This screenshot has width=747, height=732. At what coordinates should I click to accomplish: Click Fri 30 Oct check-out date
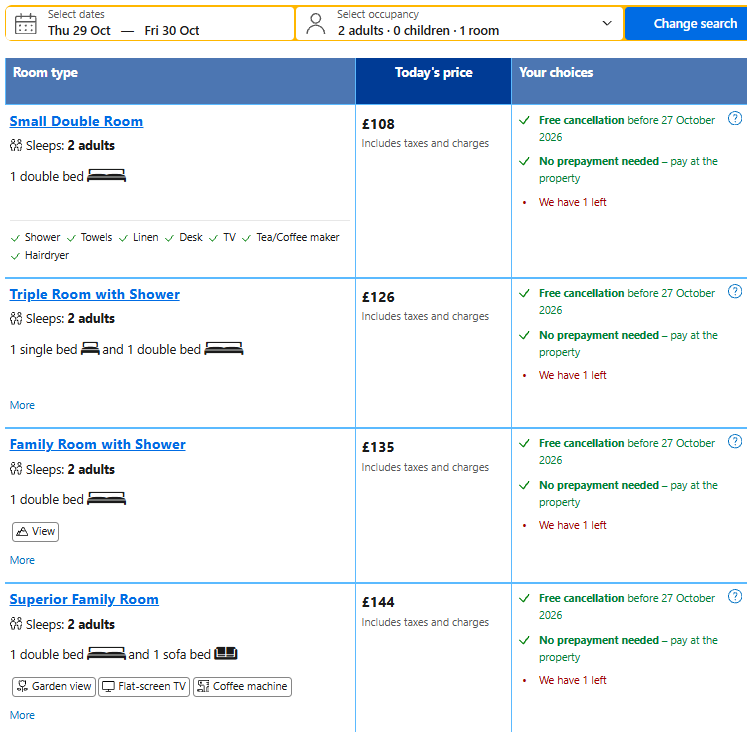click(x=172, y=30)
